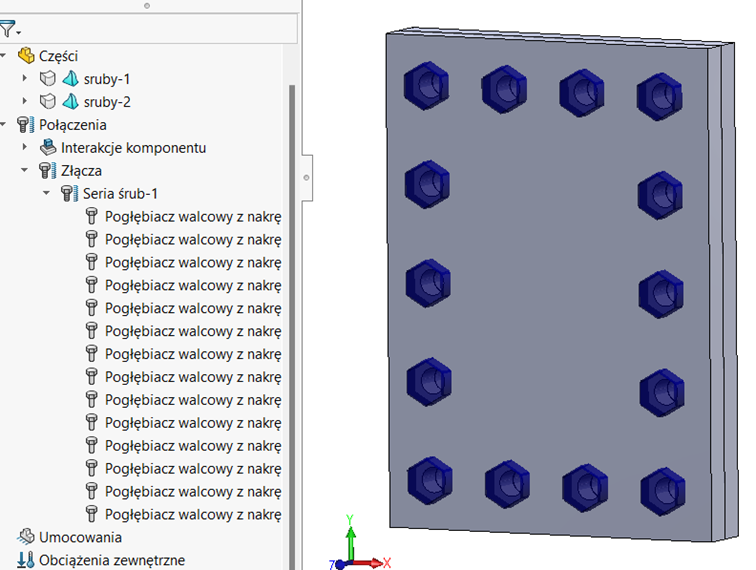The width and height of the screenshot is (756, 570).
Task: Click the Obciążenia zewnętrzne loads icon
Action: click(26, 560)
